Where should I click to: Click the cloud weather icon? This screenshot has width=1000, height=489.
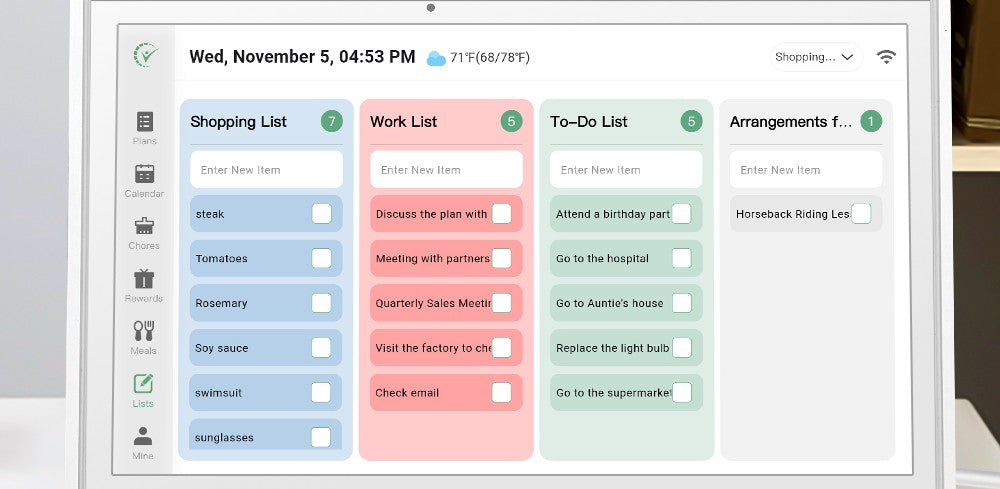point(436,58)
